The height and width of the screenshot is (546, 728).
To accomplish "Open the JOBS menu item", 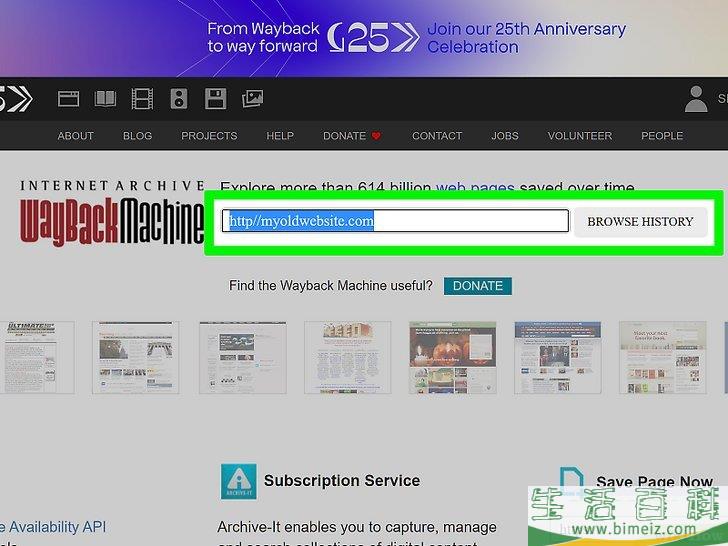I will click(x=505, y=136).
